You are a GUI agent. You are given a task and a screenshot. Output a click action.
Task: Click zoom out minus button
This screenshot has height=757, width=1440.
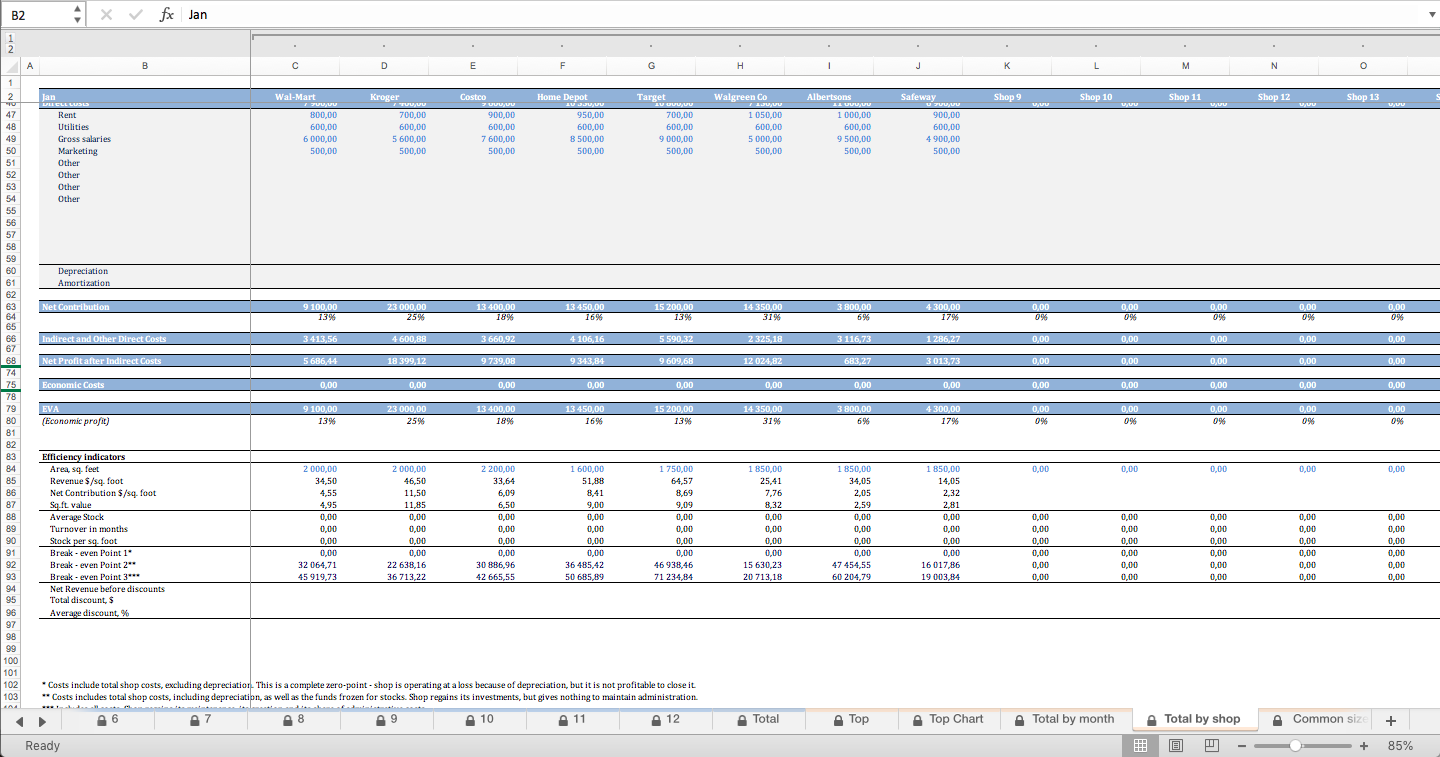1241,746
